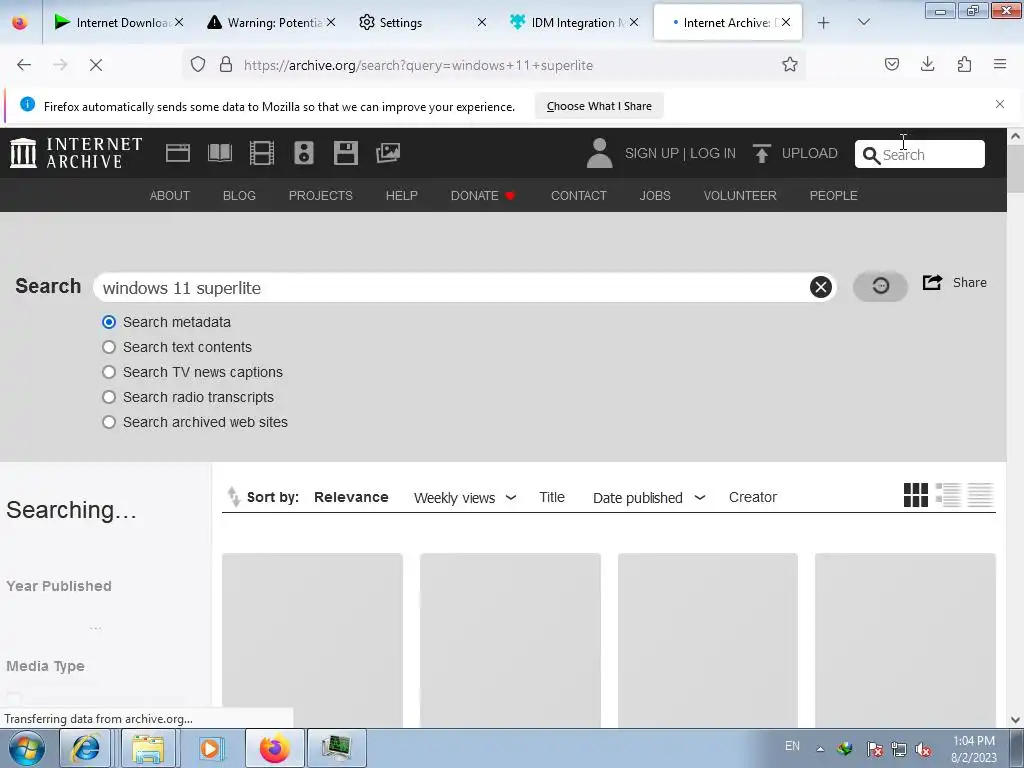The height and width of the screenshot is (768, 1024).
Task: Open Firefox extensions icon
Action: 964,64
